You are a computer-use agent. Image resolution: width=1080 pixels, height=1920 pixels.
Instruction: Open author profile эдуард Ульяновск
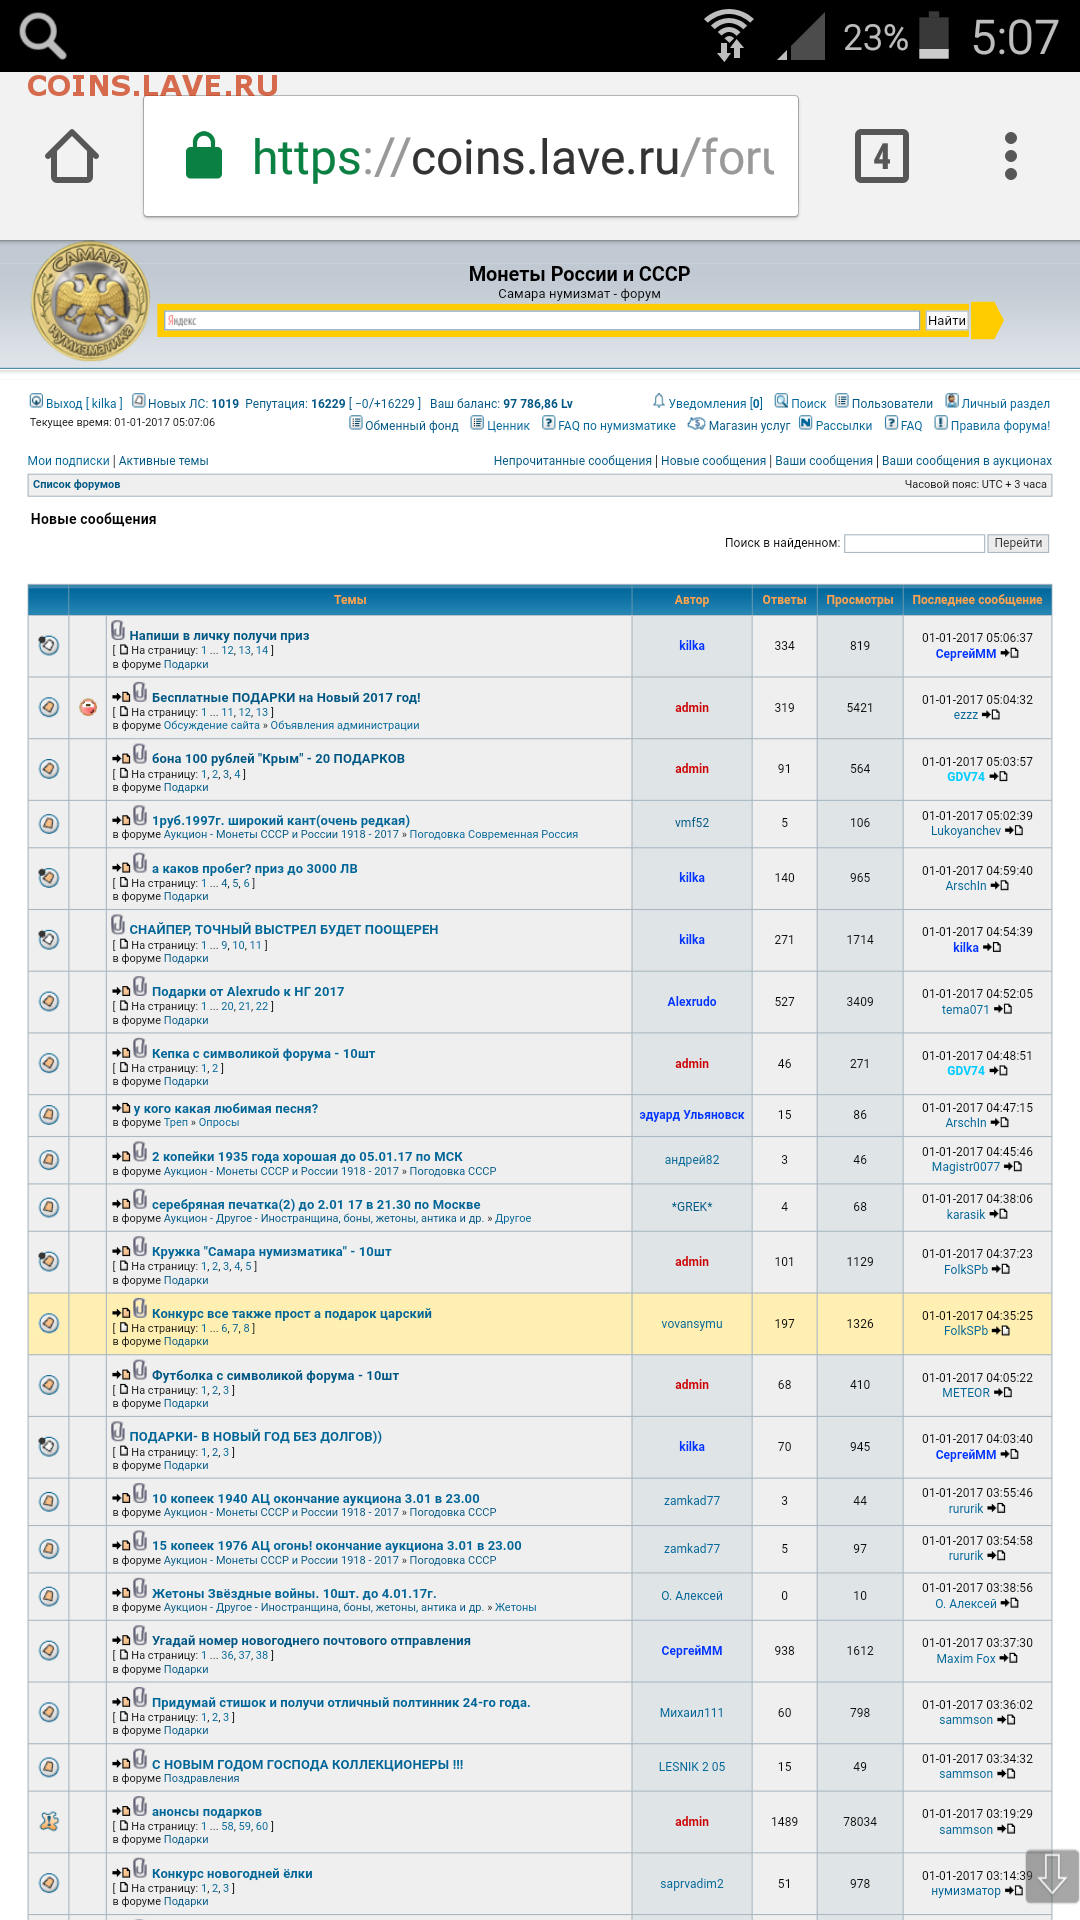point(692,1115)
